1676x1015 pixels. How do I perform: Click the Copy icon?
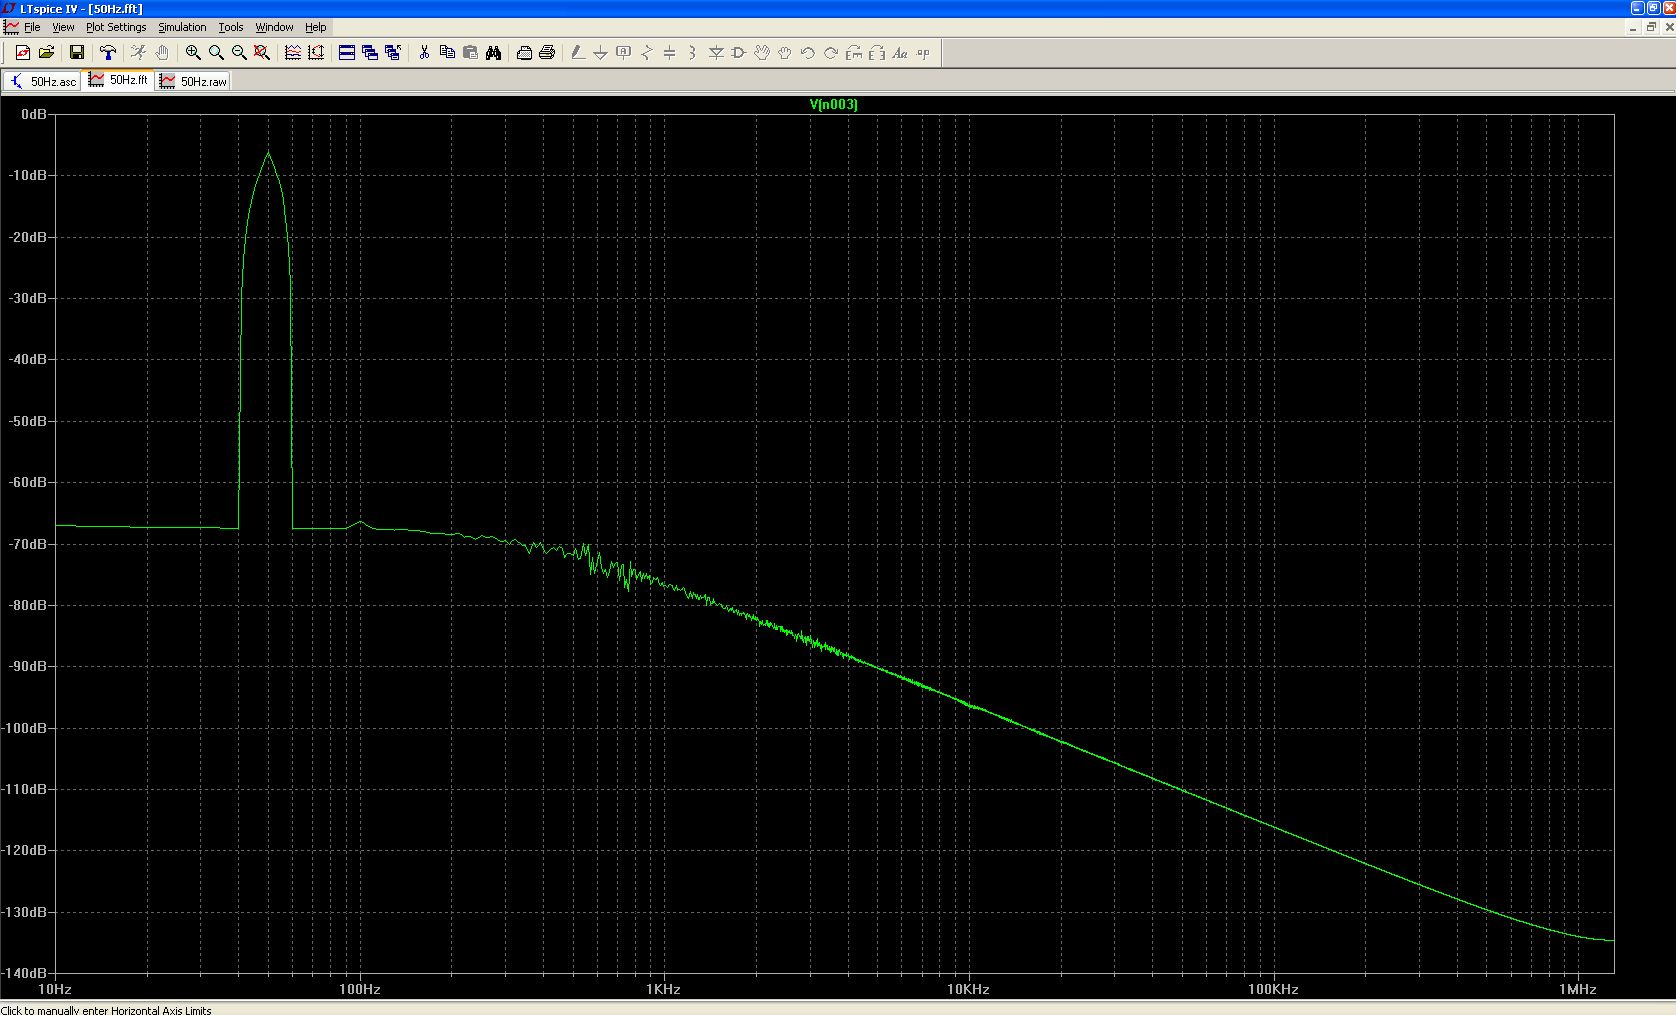(x=447, y=53)
